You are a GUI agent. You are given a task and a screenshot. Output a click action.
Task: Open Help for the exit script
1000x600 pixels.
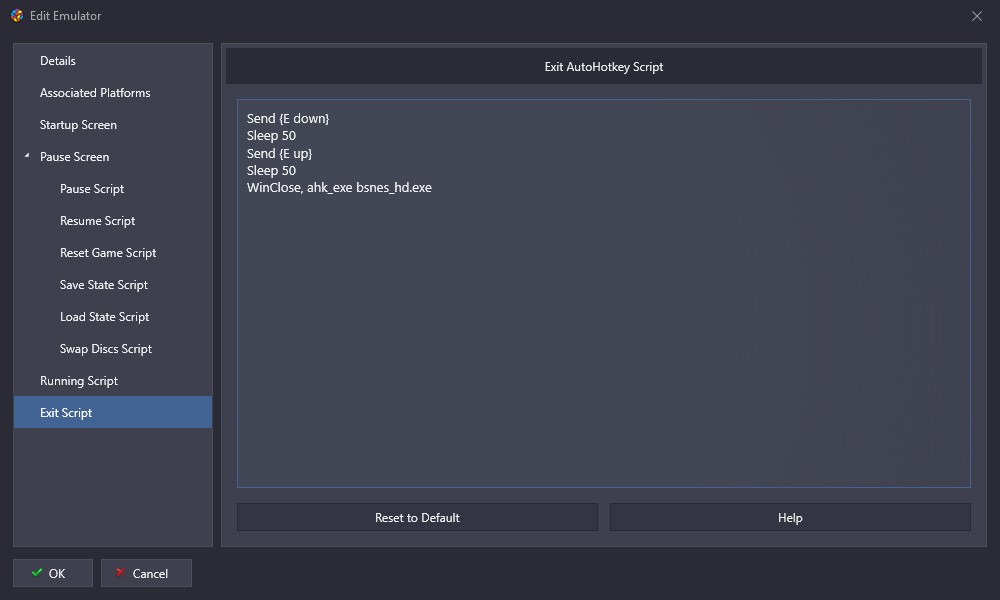pyautogui.click(x=790, y=517)
